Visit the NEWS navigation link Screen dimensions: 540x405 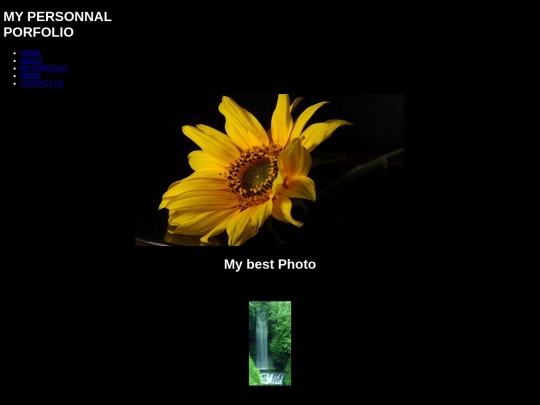click(30, 76)
